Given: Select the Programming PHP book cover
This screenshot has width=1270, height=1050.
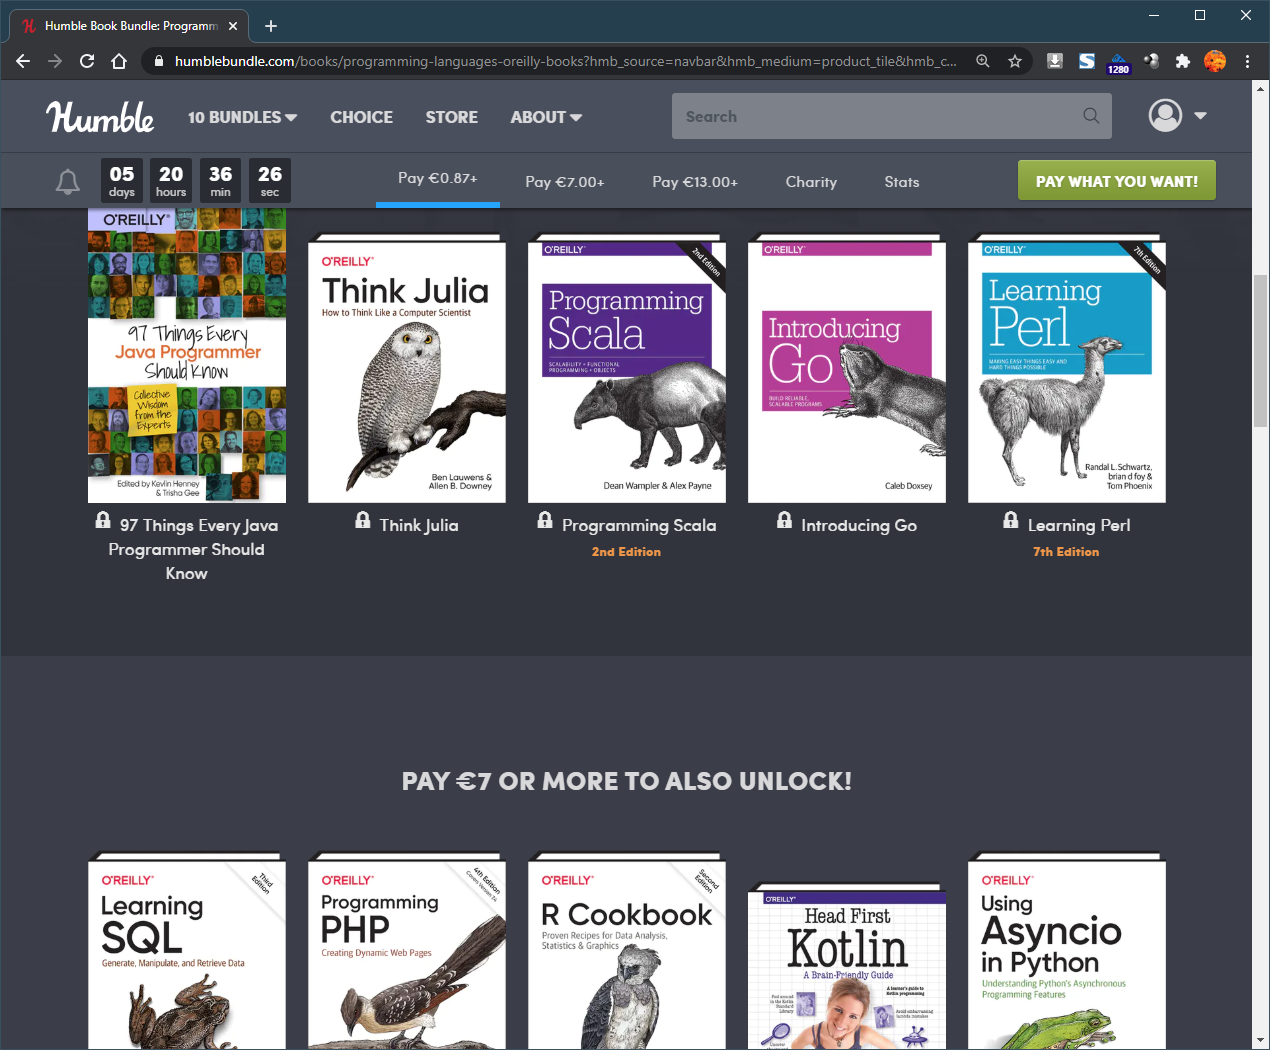Looking at the screenshot, I should (x=407, y=951).
